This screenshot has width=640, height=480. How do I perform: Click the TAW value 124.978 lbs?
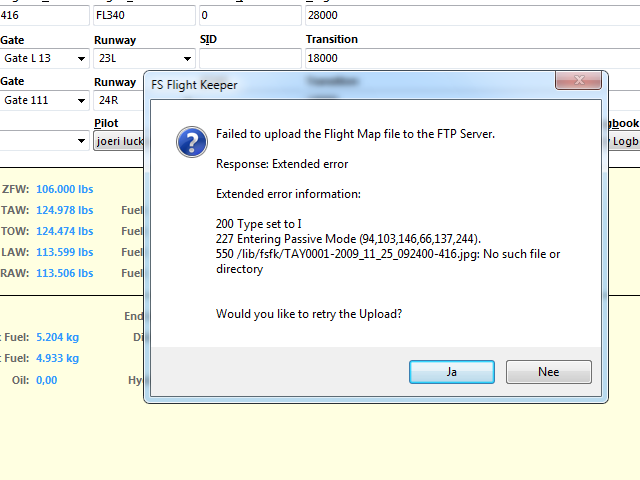point(64,210)
